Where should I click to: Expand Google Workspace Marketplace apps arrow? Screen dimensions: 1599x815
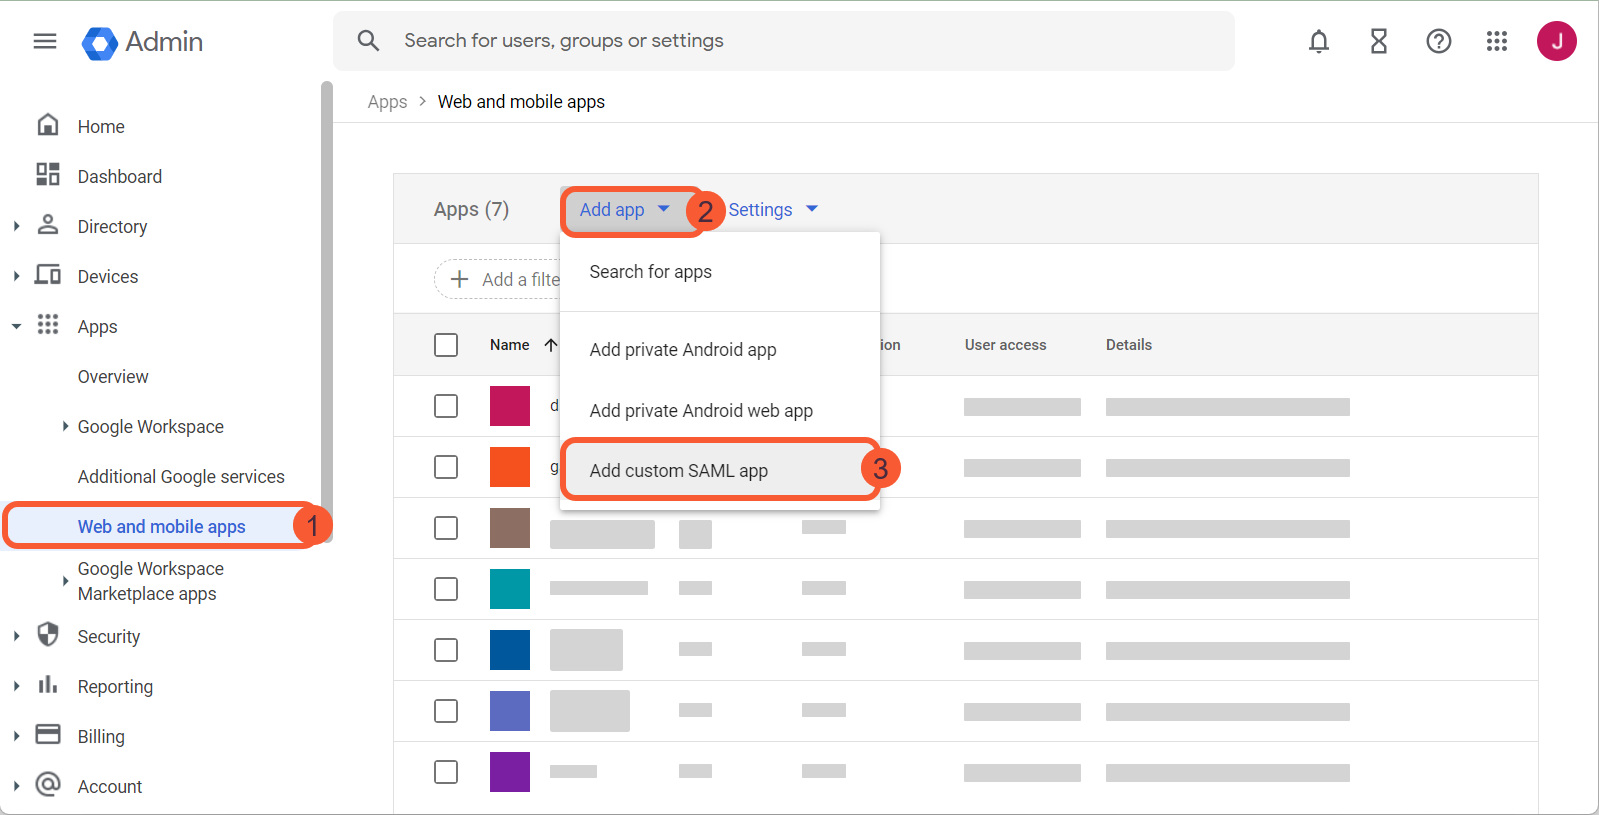click(65, 581)
